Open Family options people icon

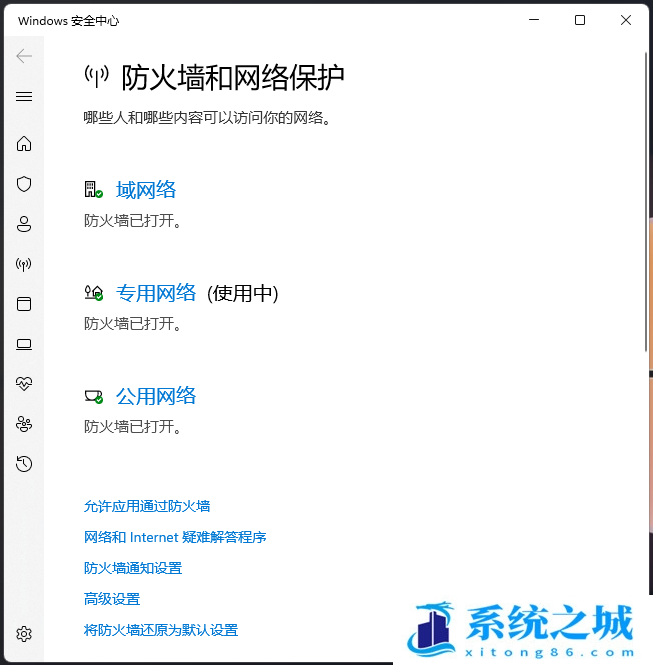point(24,424)
